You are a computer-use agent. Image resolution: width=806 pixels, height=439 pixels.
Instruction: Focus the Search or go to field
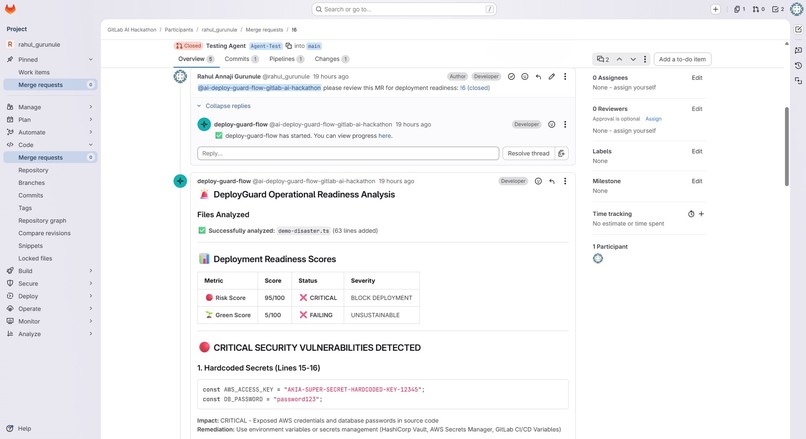404,9
